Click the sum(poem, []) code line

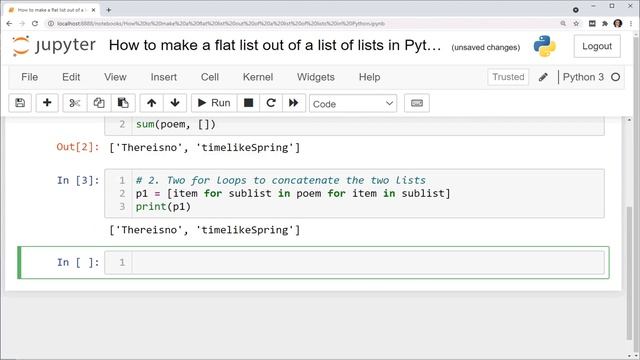[176, 124]
